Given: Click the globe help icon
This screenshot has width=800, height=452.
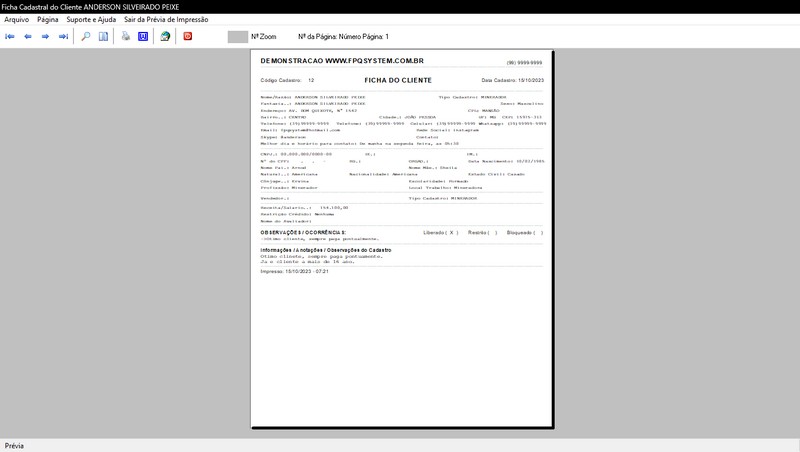Looking at the screenshot, I should (165, 36).
